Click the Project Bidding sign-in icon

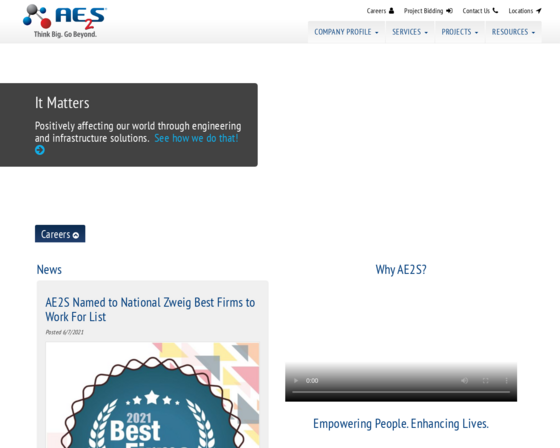click(449, 11)
